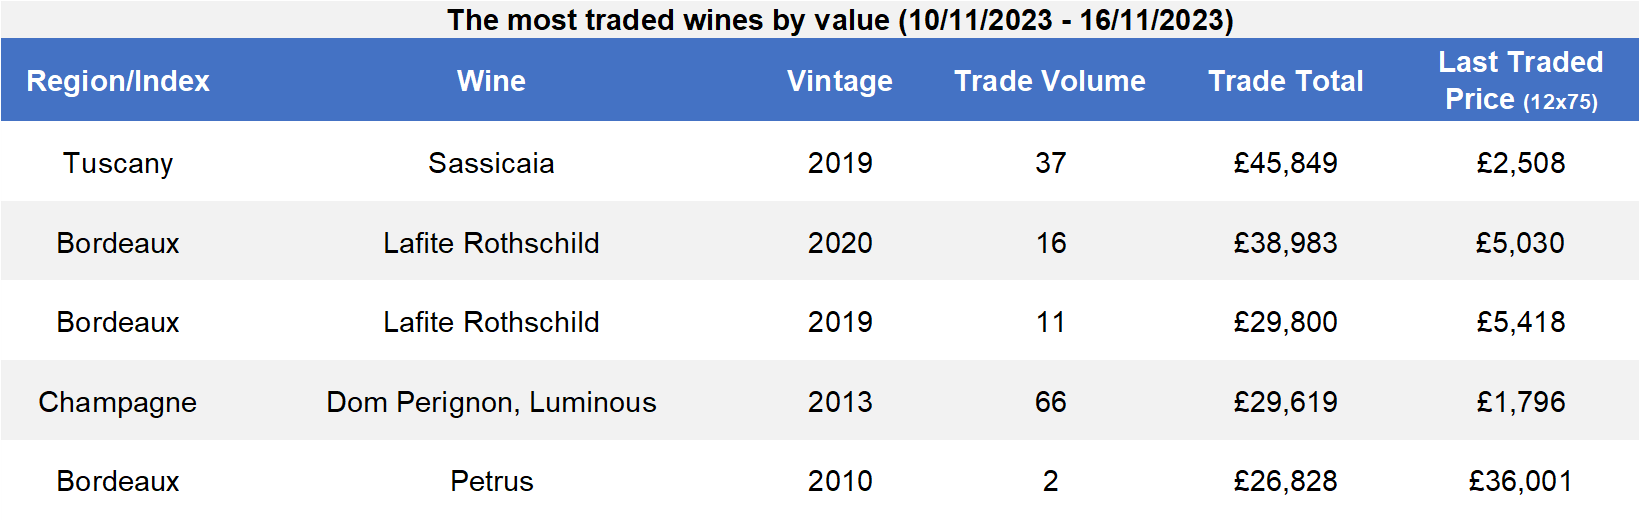This screenshot has width=1640, height=521.
Task: Select the Last Traded Price header
Action: point(1521,80)
